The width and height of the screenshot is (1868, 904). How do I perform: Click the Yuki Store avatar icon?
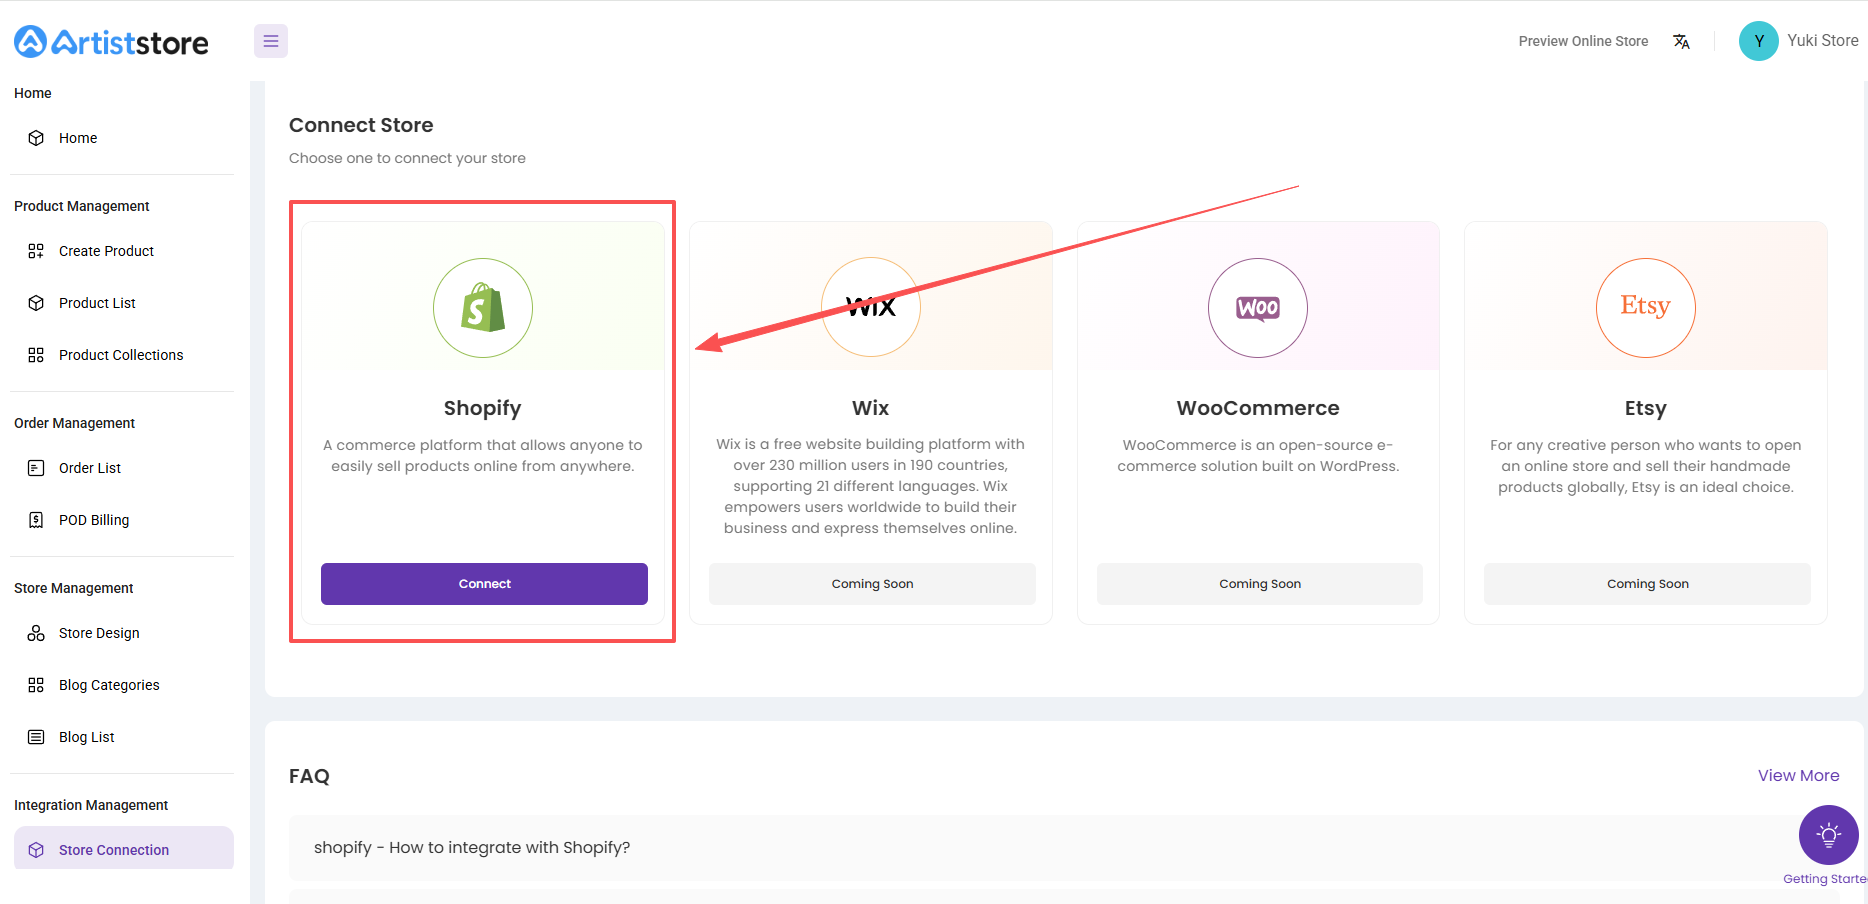pyautogui.click(x=1758, y=41)
